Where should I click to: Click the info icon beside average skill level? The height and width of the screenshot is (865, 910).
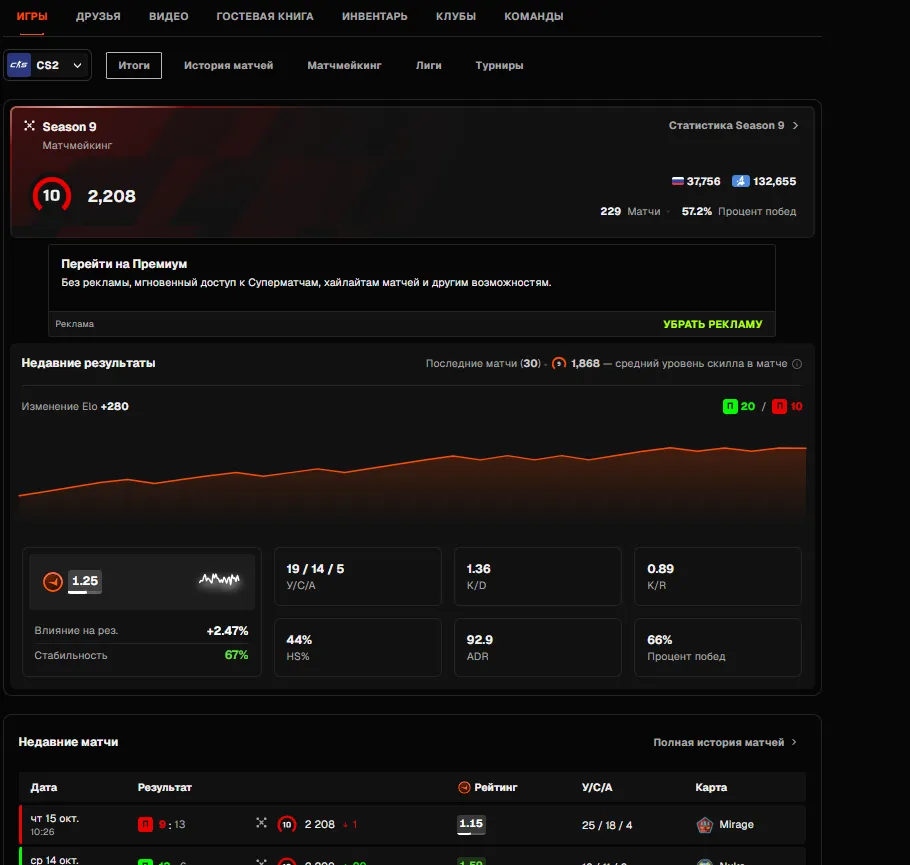pos(797,364)
